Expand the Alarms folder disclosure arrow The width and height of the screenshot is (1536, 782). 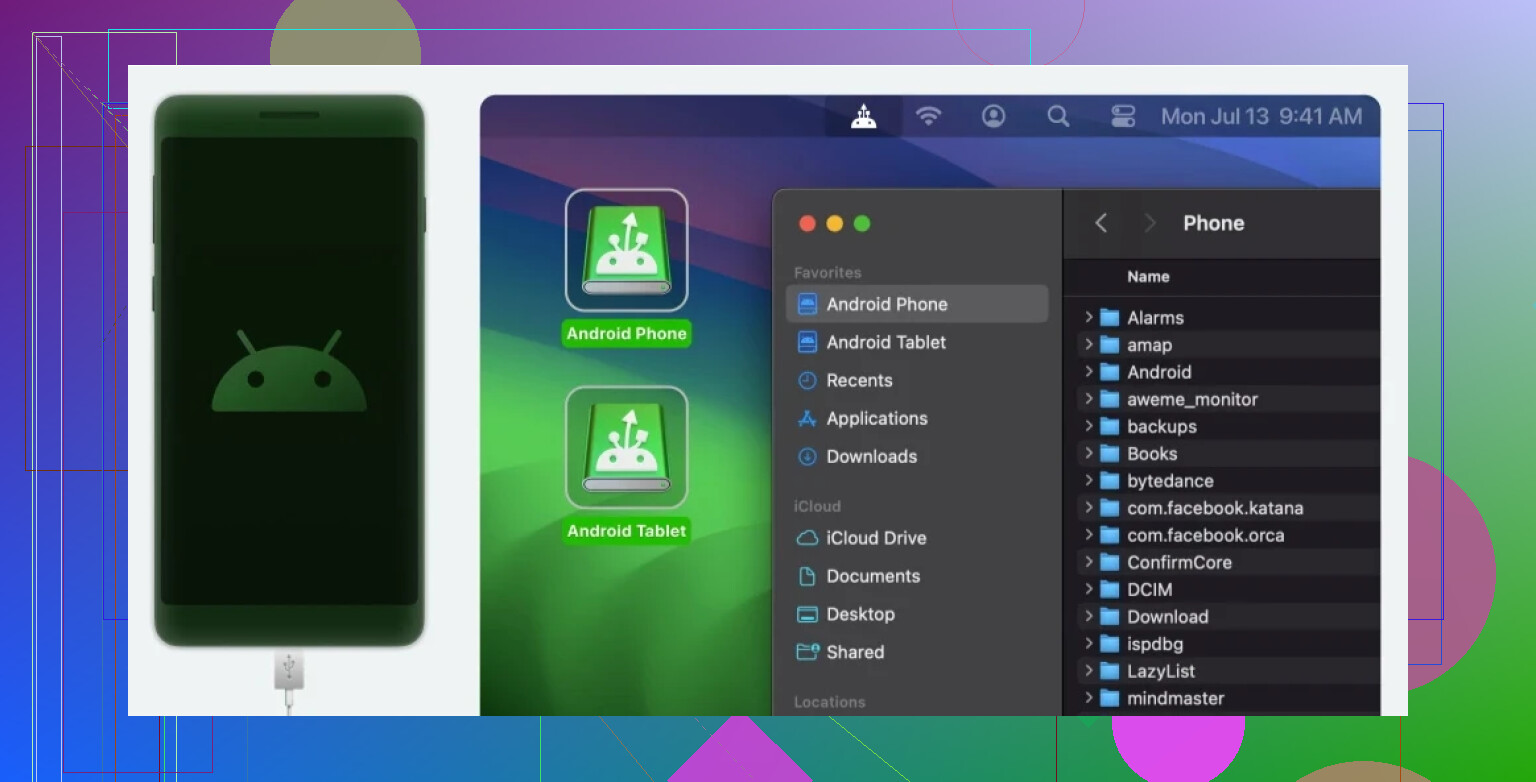(1088, 317)
